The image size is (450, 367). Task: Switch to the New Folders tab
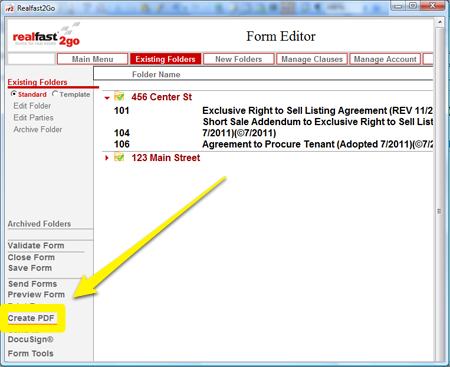(239, 59)
